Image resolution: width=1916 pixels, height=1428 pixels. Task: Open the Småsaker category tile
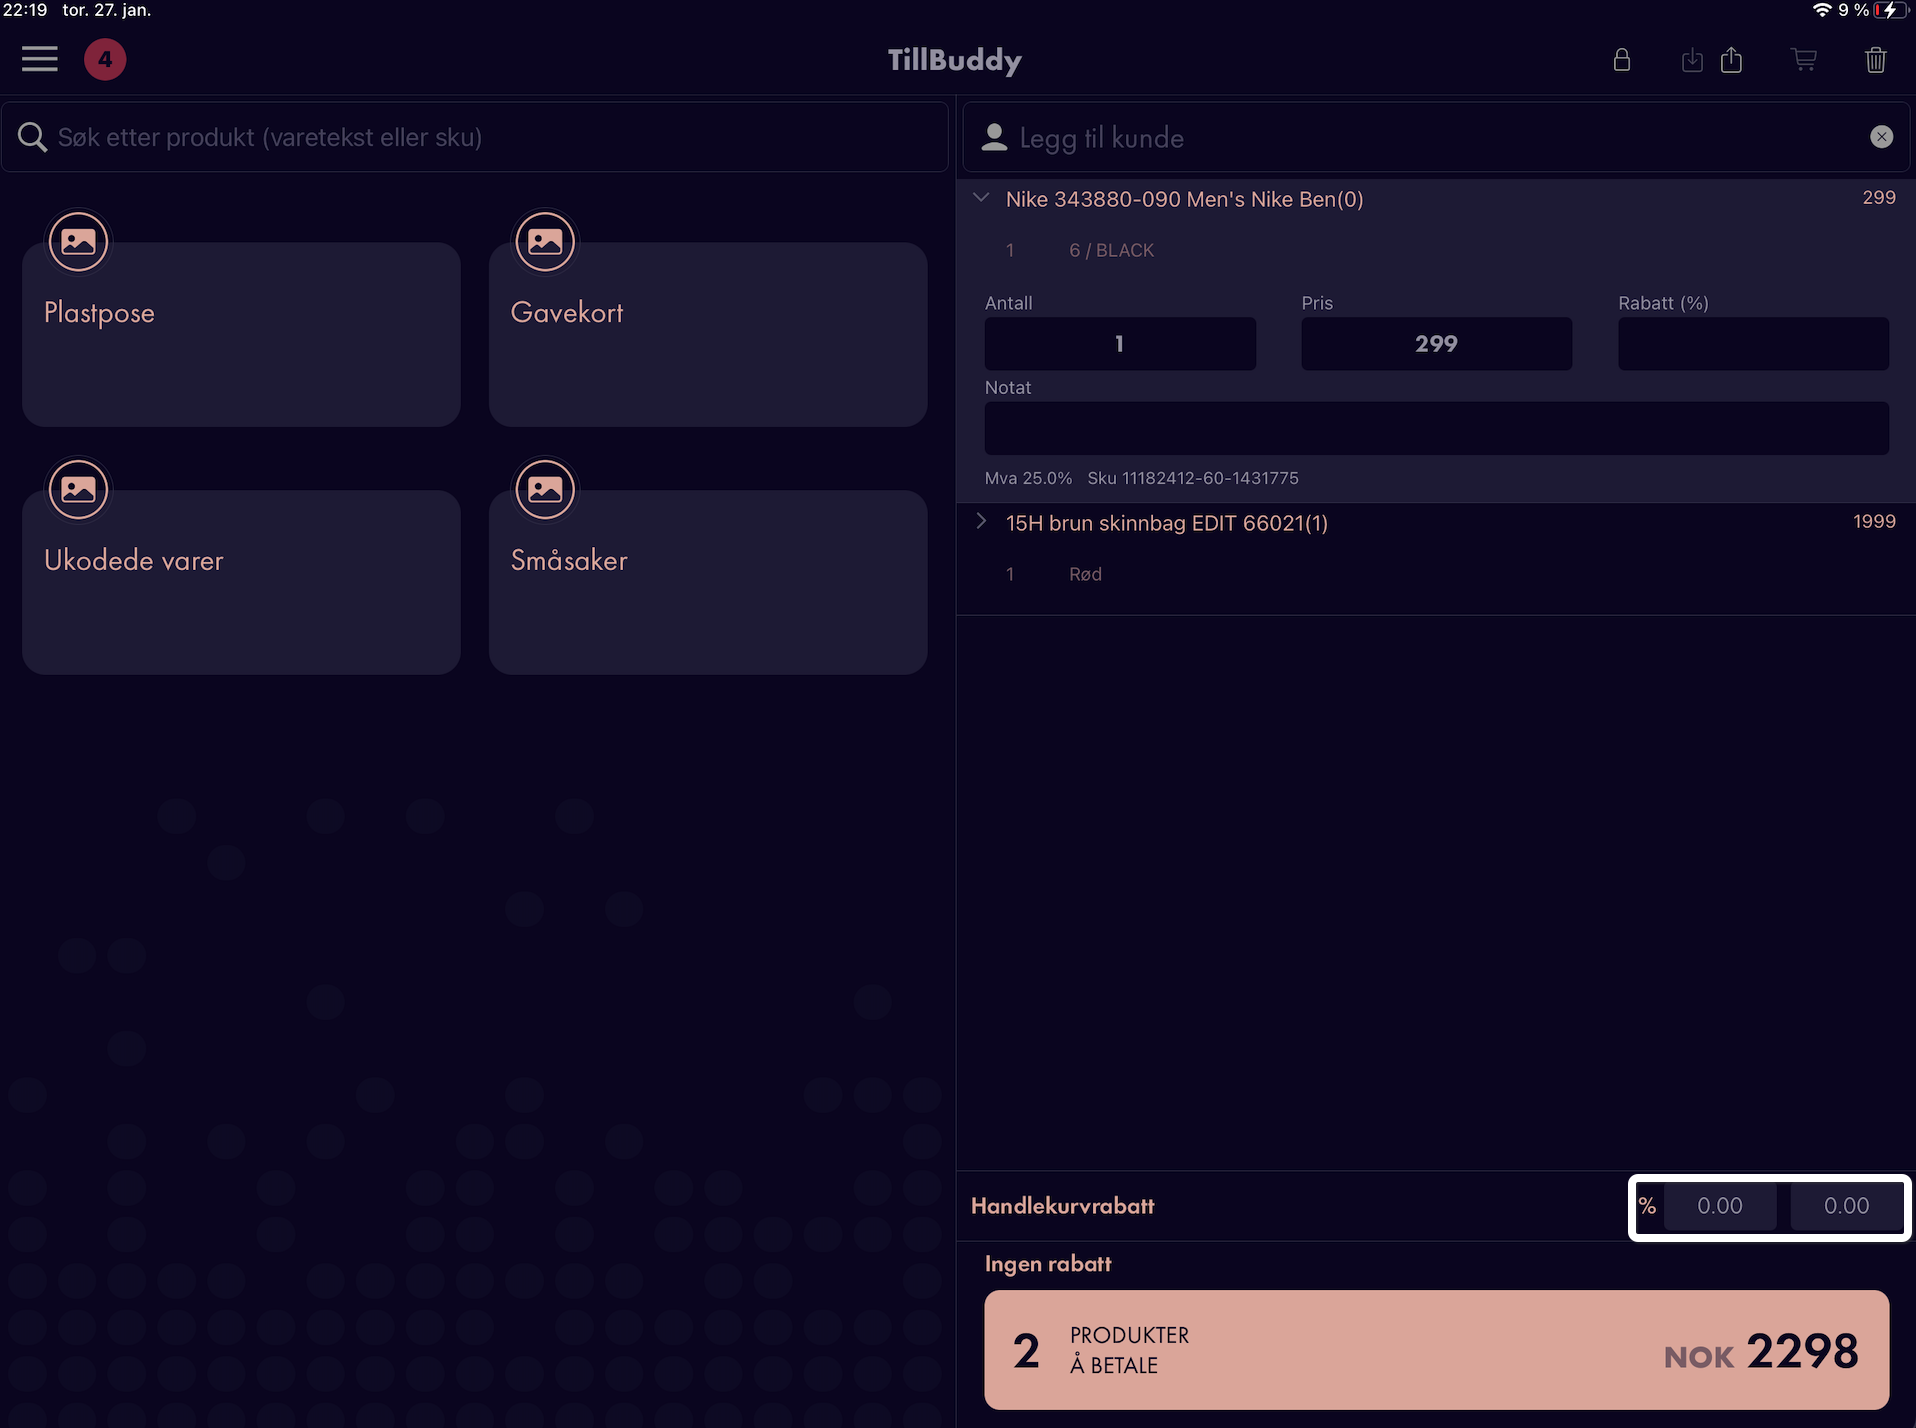(708, 582)
